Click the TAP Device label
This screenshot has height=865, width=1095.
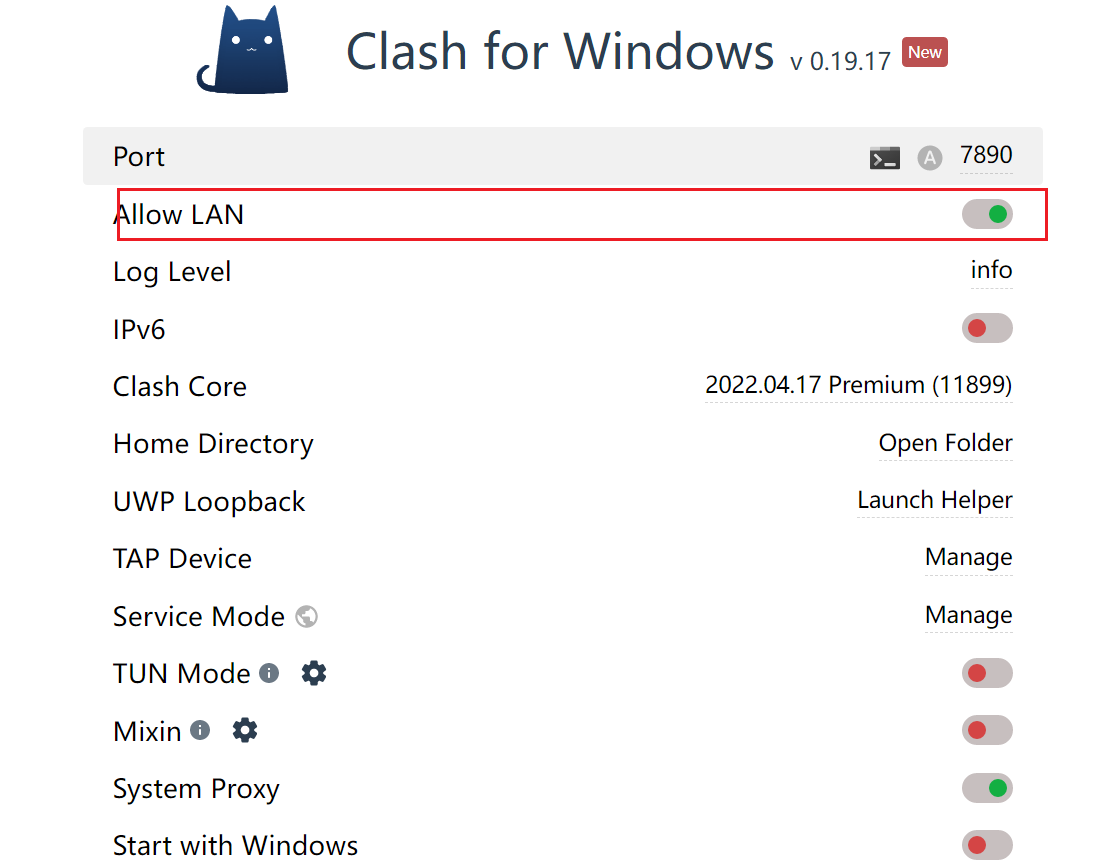(182, 559)
